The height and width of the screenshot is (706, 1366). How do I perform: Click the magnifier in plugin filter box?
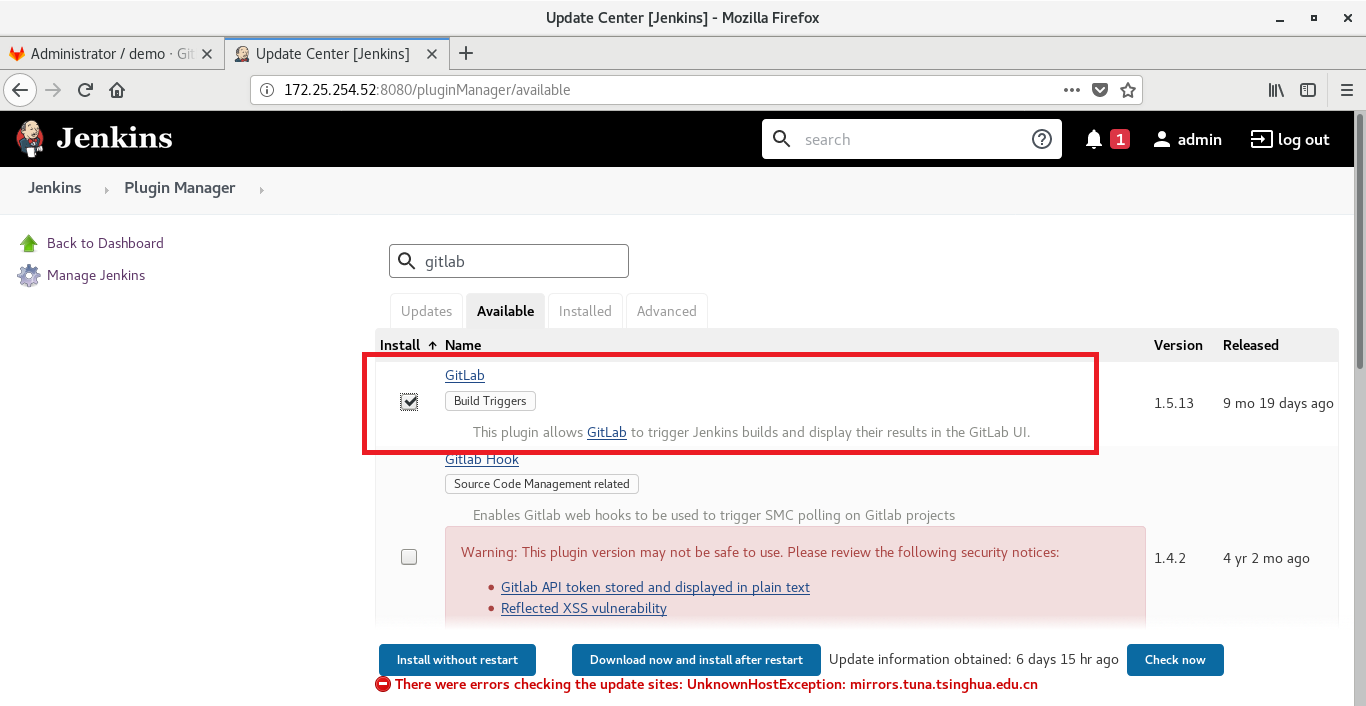coord(407,261)
